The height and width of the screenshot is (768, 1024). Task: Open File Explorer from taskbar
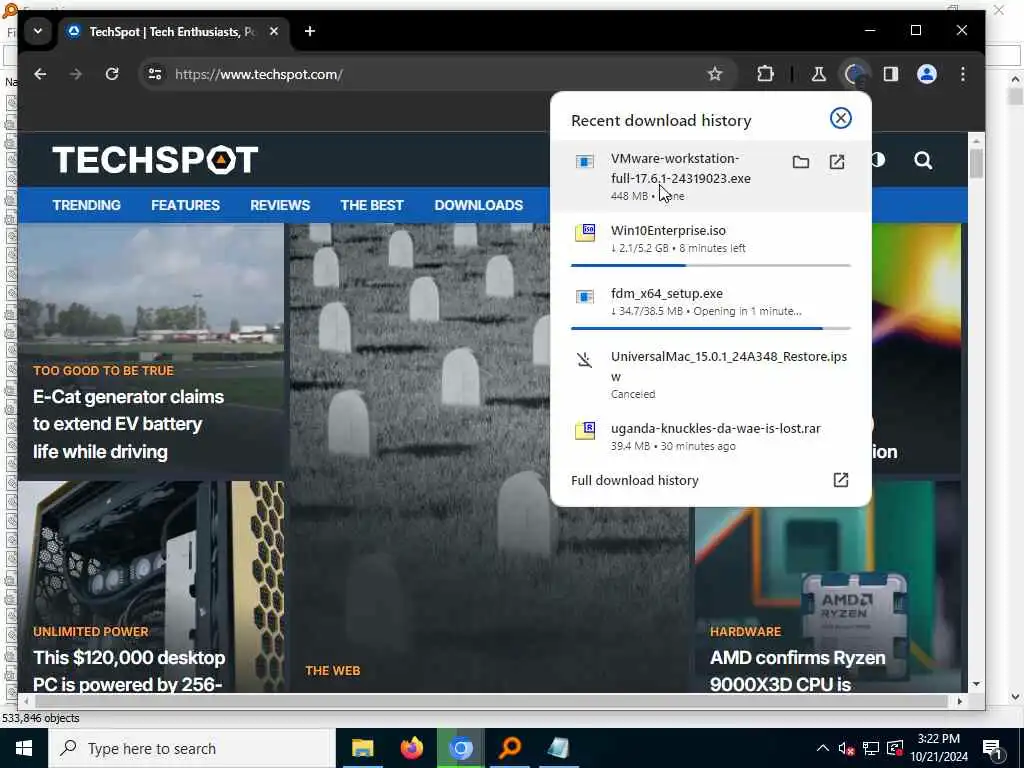(362, 748)
